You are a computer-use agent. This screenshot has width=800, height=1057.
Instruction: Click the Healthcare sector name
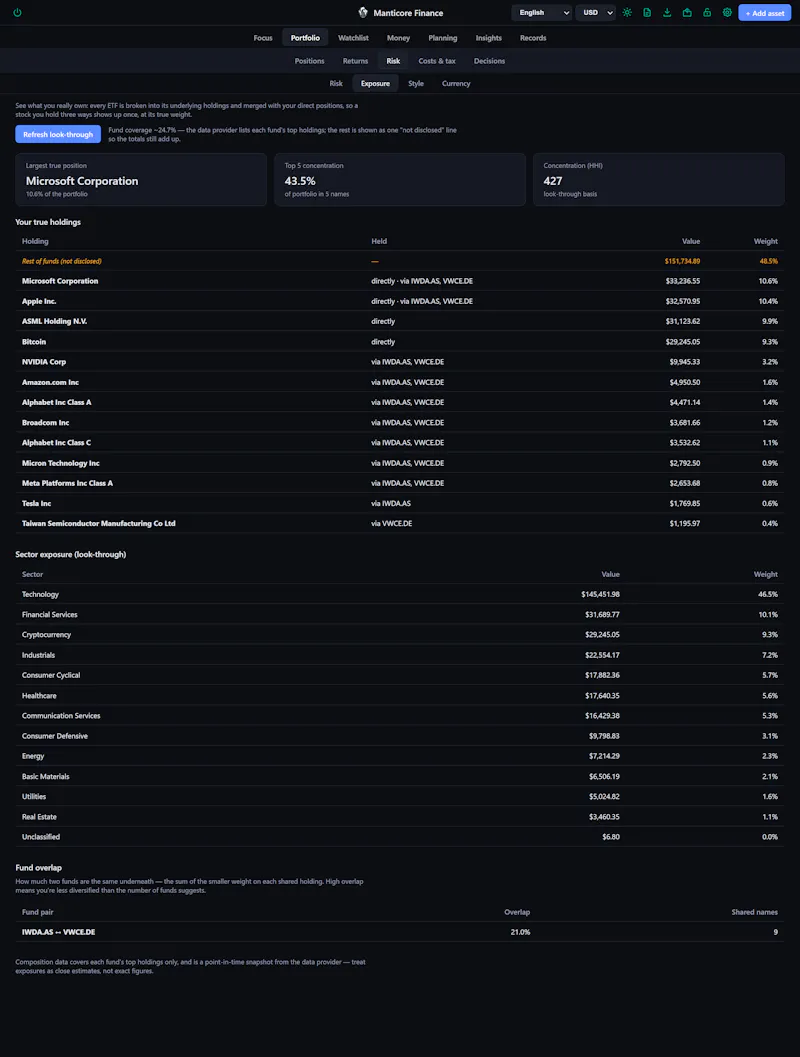(x=39, y=696)
